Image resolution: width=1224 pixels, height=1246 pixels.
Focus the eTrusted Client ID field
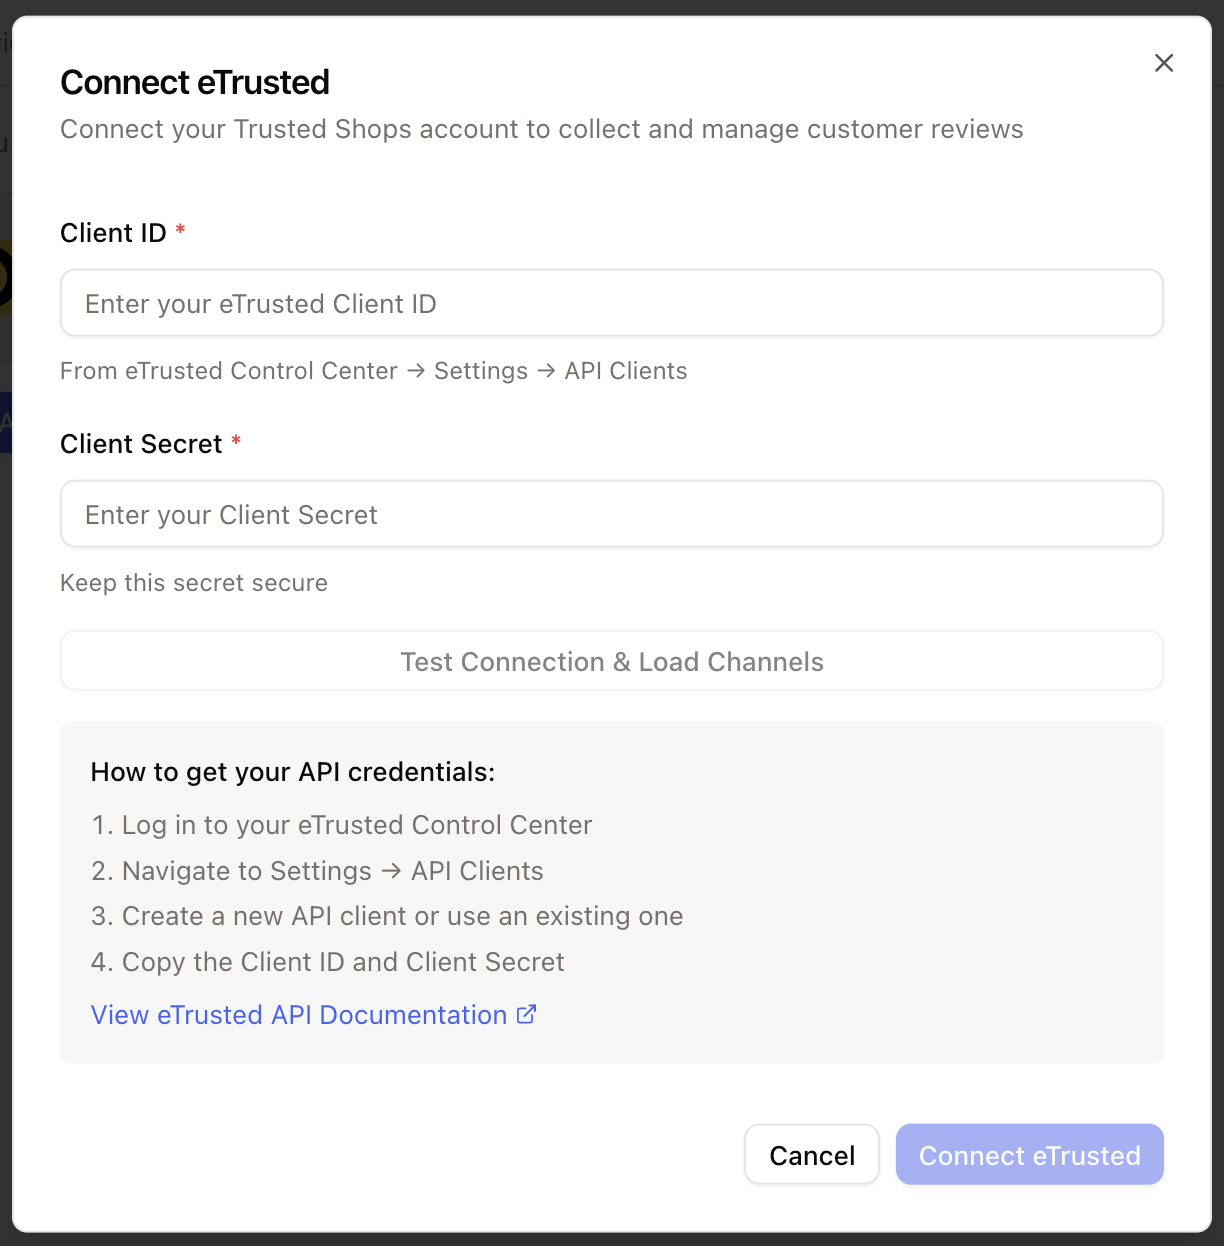coord(612,303)
